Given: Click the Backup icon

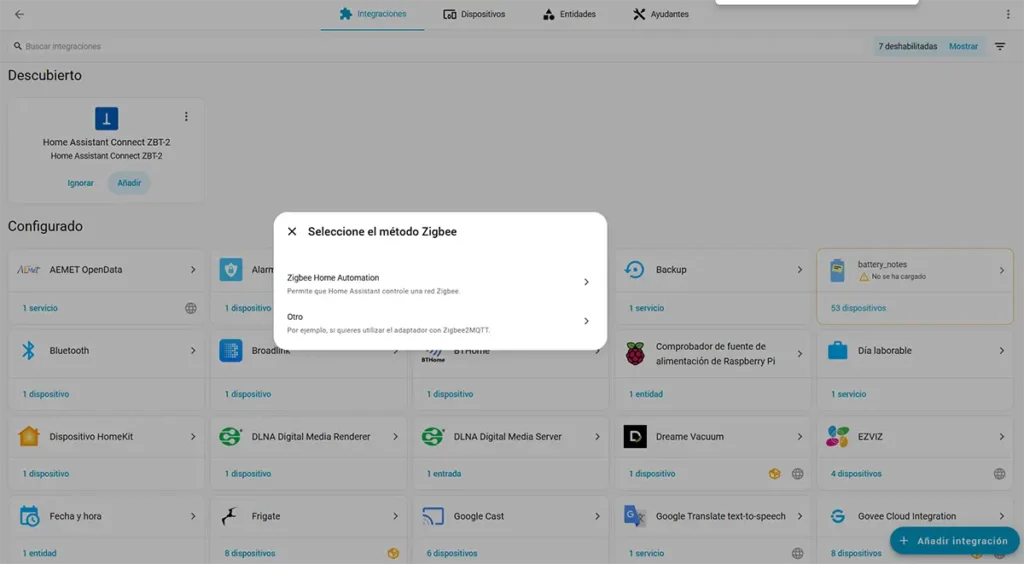Looking at the screenshot, I should pyautogui.click(x=635, y=270).
